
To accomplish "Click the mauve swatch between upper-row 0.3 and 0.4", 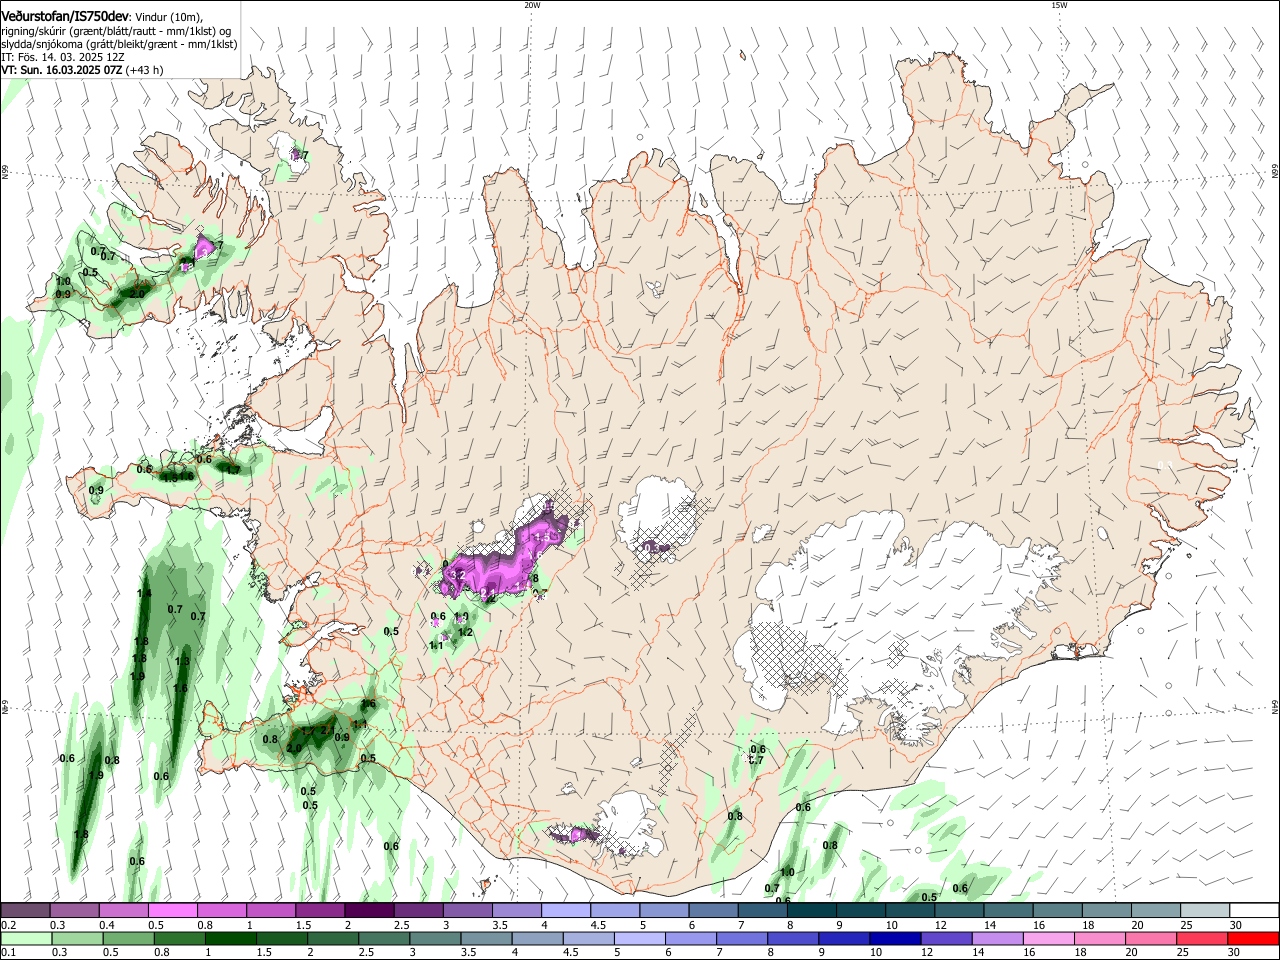I will point(75,911).
